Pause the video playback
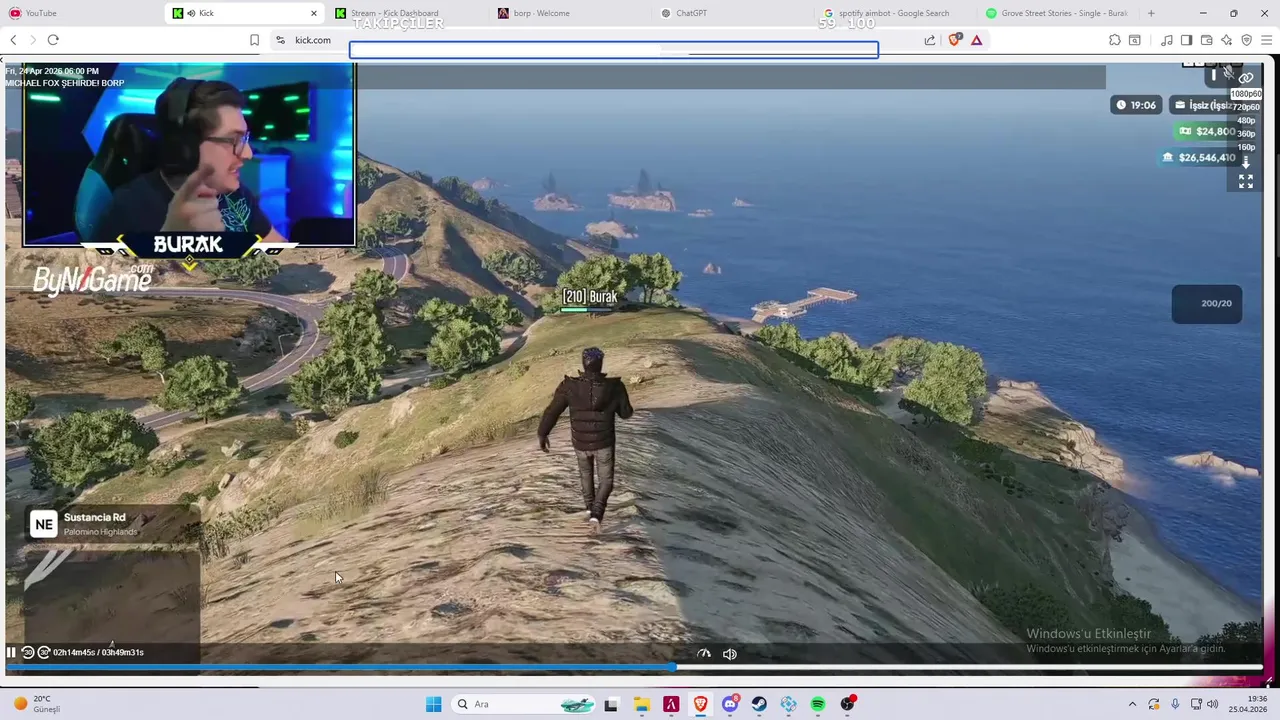The width and height of the screenshot is (1280, 720). [11, 652]
